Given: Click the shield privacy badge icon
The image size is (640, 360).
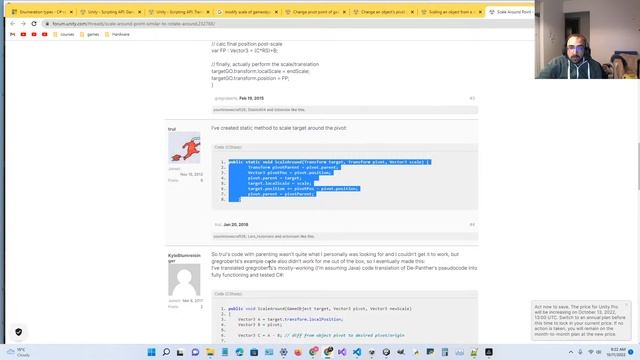Looking at the screenshot, I should (18, 332).
